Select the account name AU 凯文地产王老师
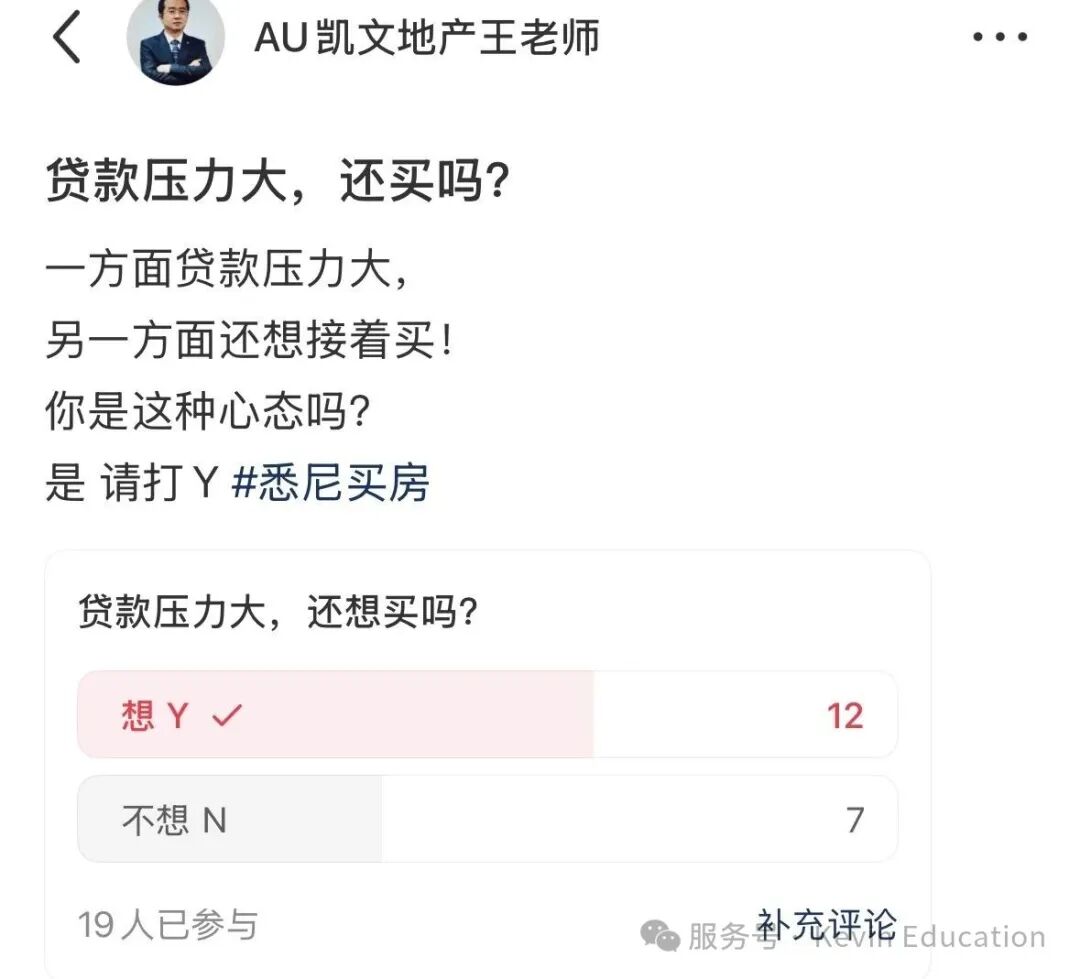This screenshot has width=1080, height=979. (x=428, y=37)
